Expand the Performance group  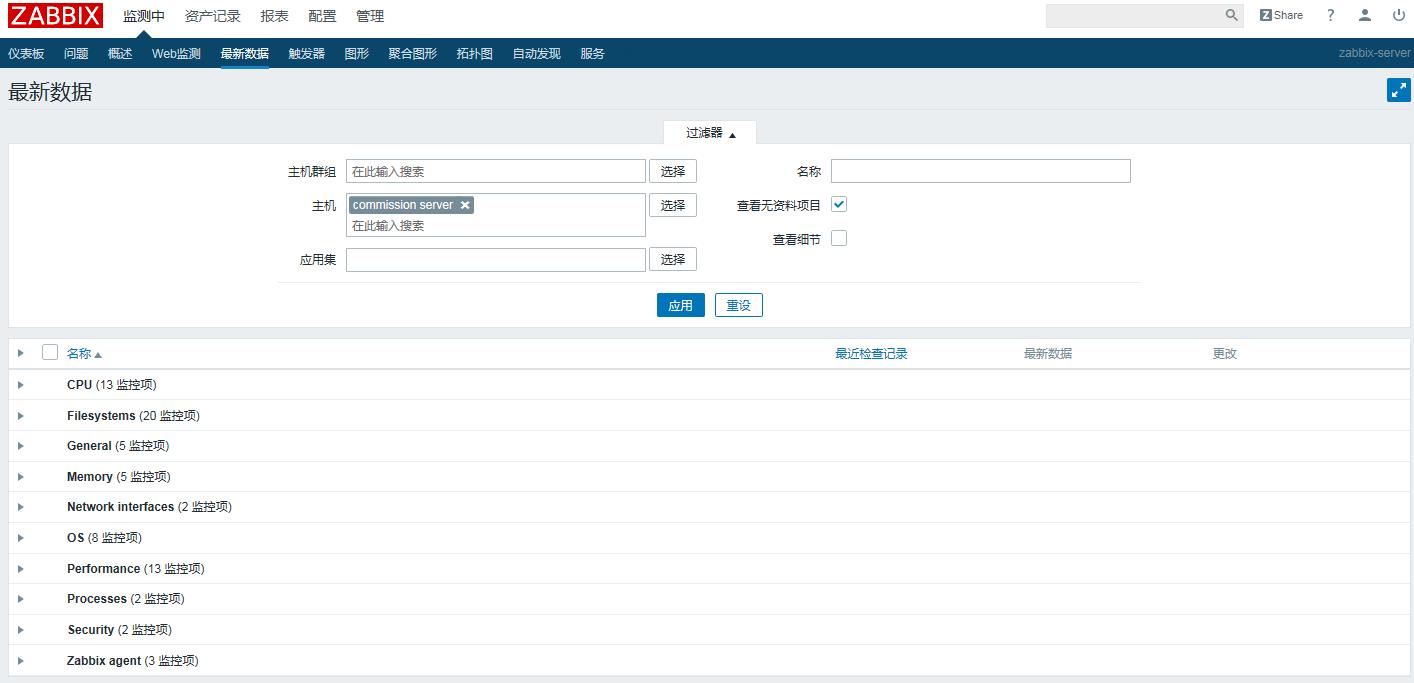[x=20, y=569]
